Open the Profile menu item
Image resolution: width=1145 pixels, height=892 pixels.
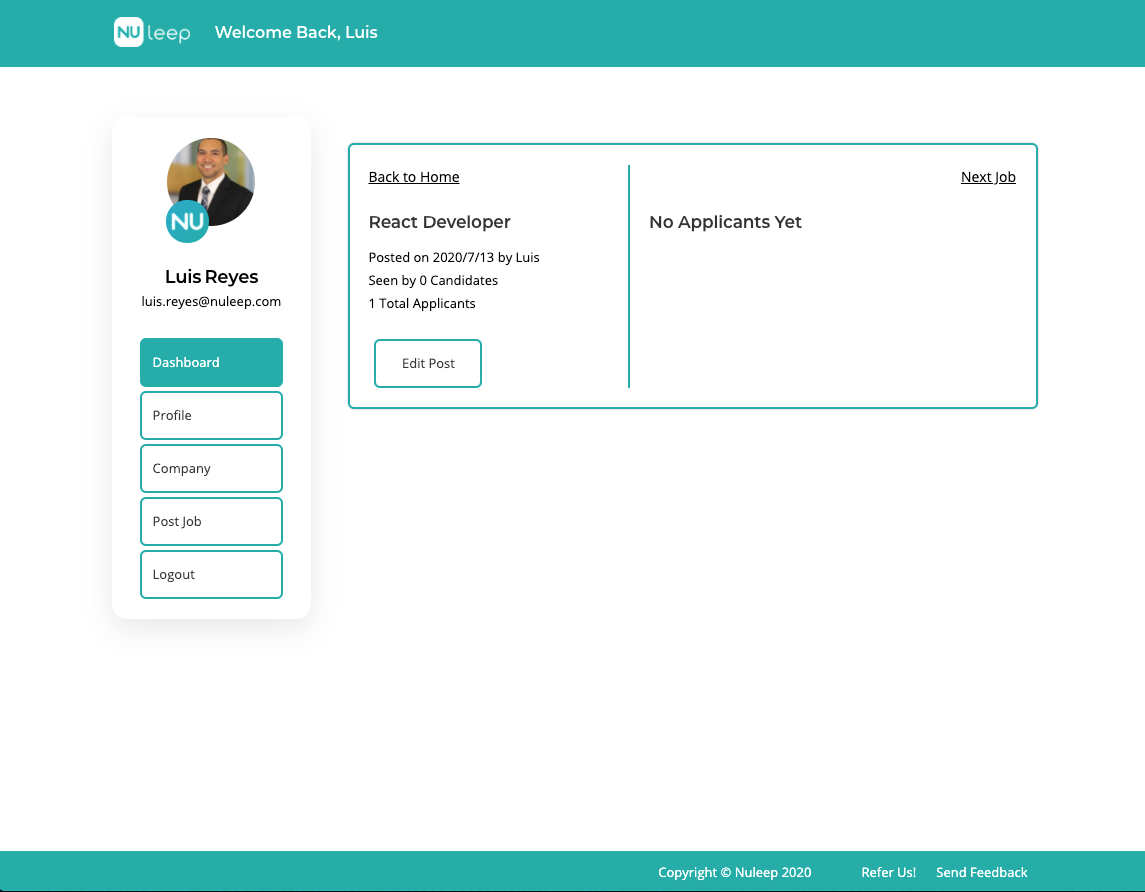coord(211,415)
